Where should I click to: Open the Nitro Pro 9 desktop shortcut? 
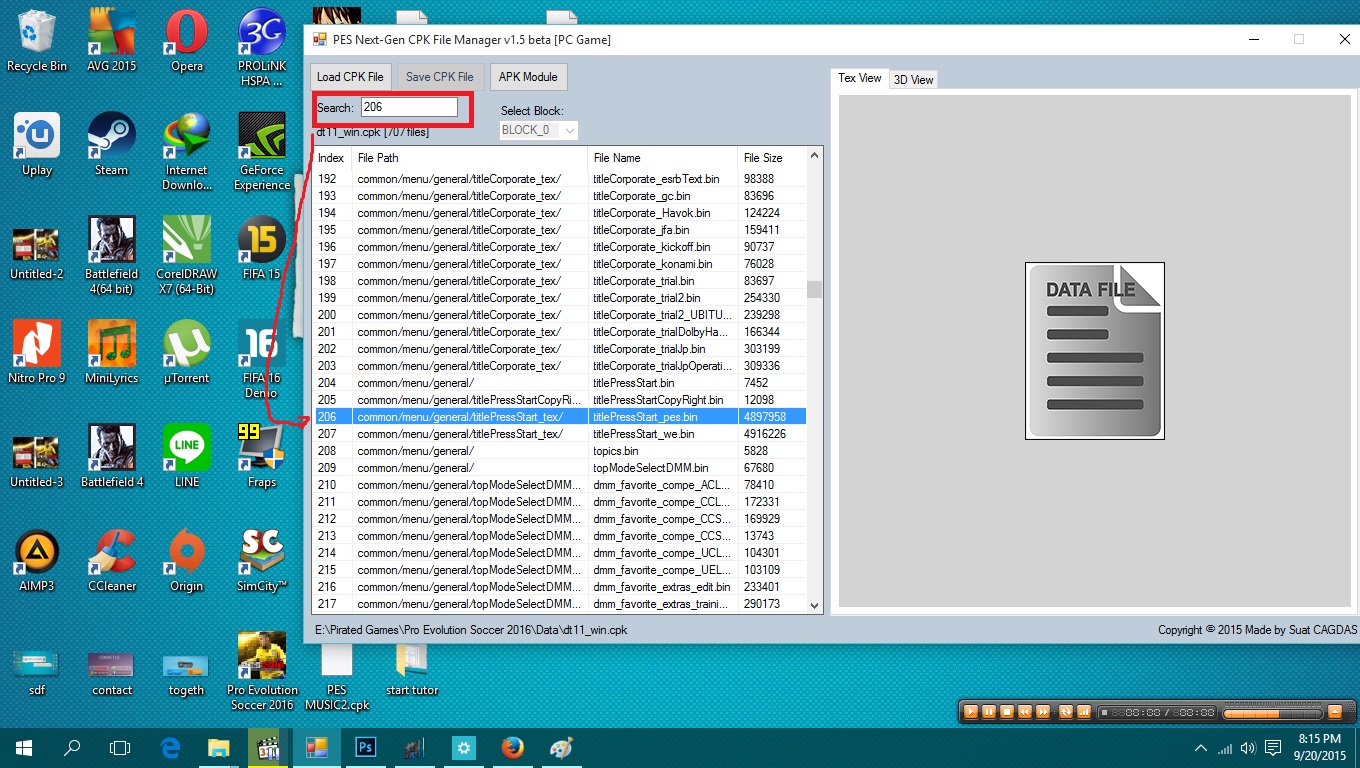pyautogui.click(x=37, y=352)
